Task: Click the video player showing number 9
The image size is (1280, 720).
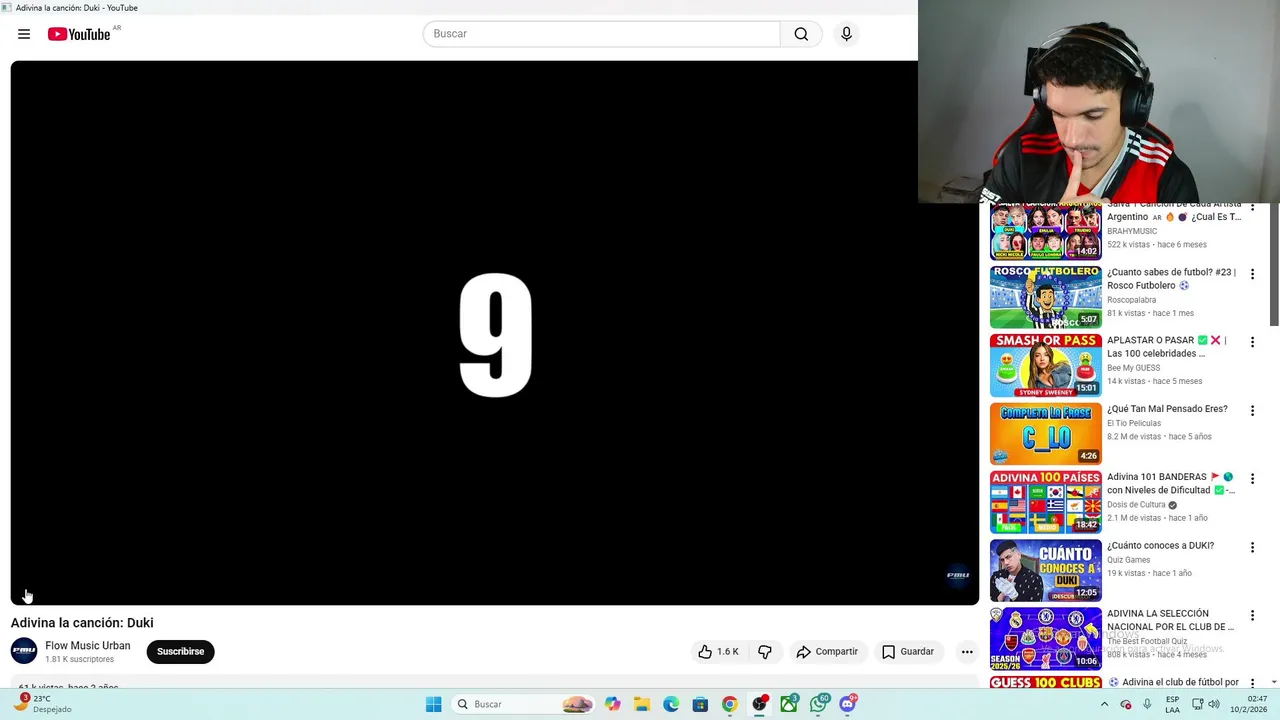Action: click(x=495, y=333)
